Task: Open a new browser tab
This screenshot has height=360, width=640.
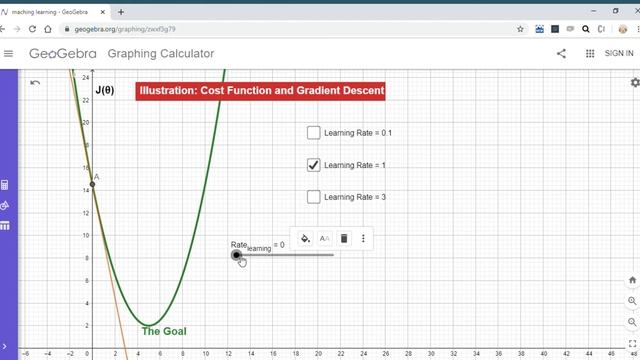Action: coord(121,12)
